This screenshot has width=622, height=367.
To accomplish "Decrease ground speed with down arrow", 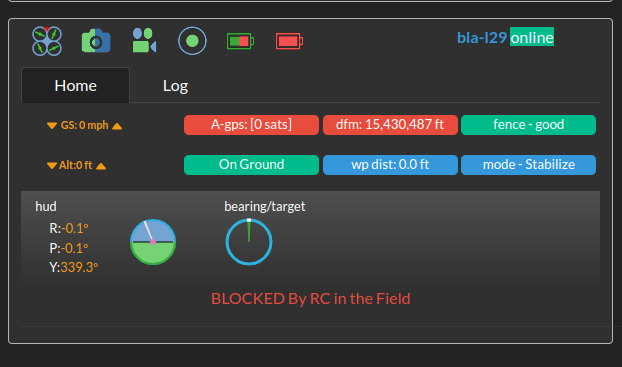I will pyautogui.click(x=52, y=126).
